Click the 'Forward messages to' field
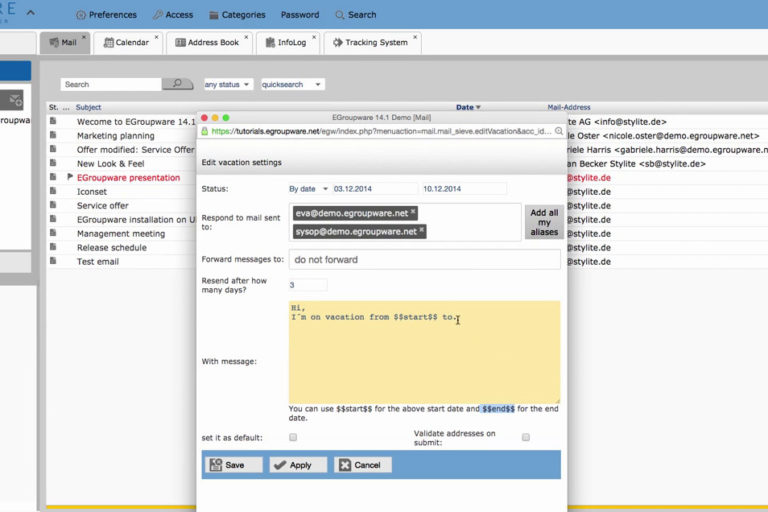 click(424, 260)
